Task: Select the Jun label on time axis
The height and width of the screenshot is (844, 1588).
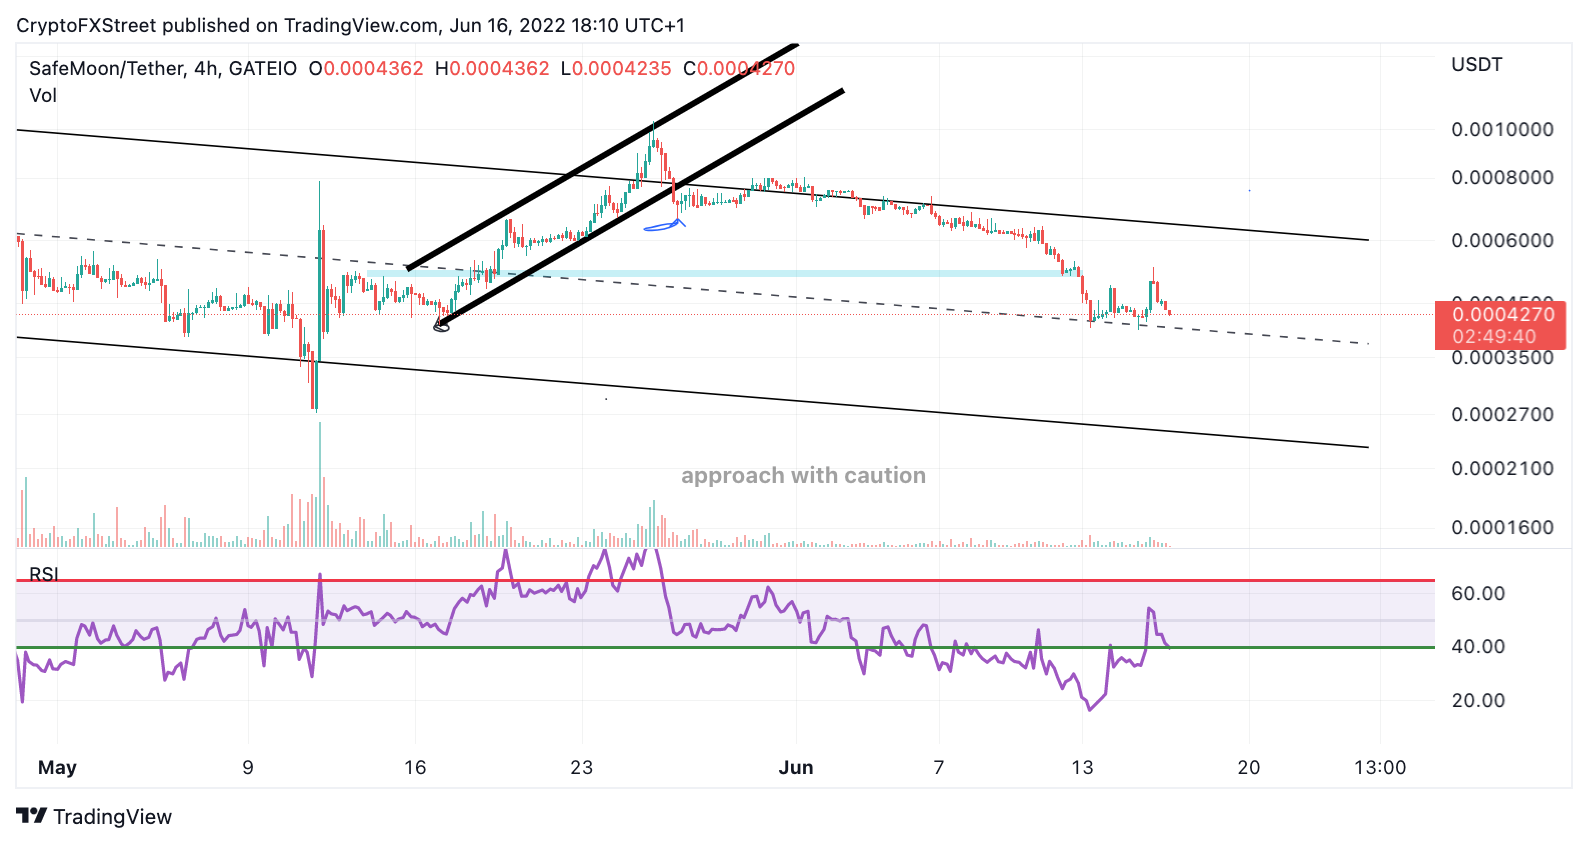Action: 796,768
